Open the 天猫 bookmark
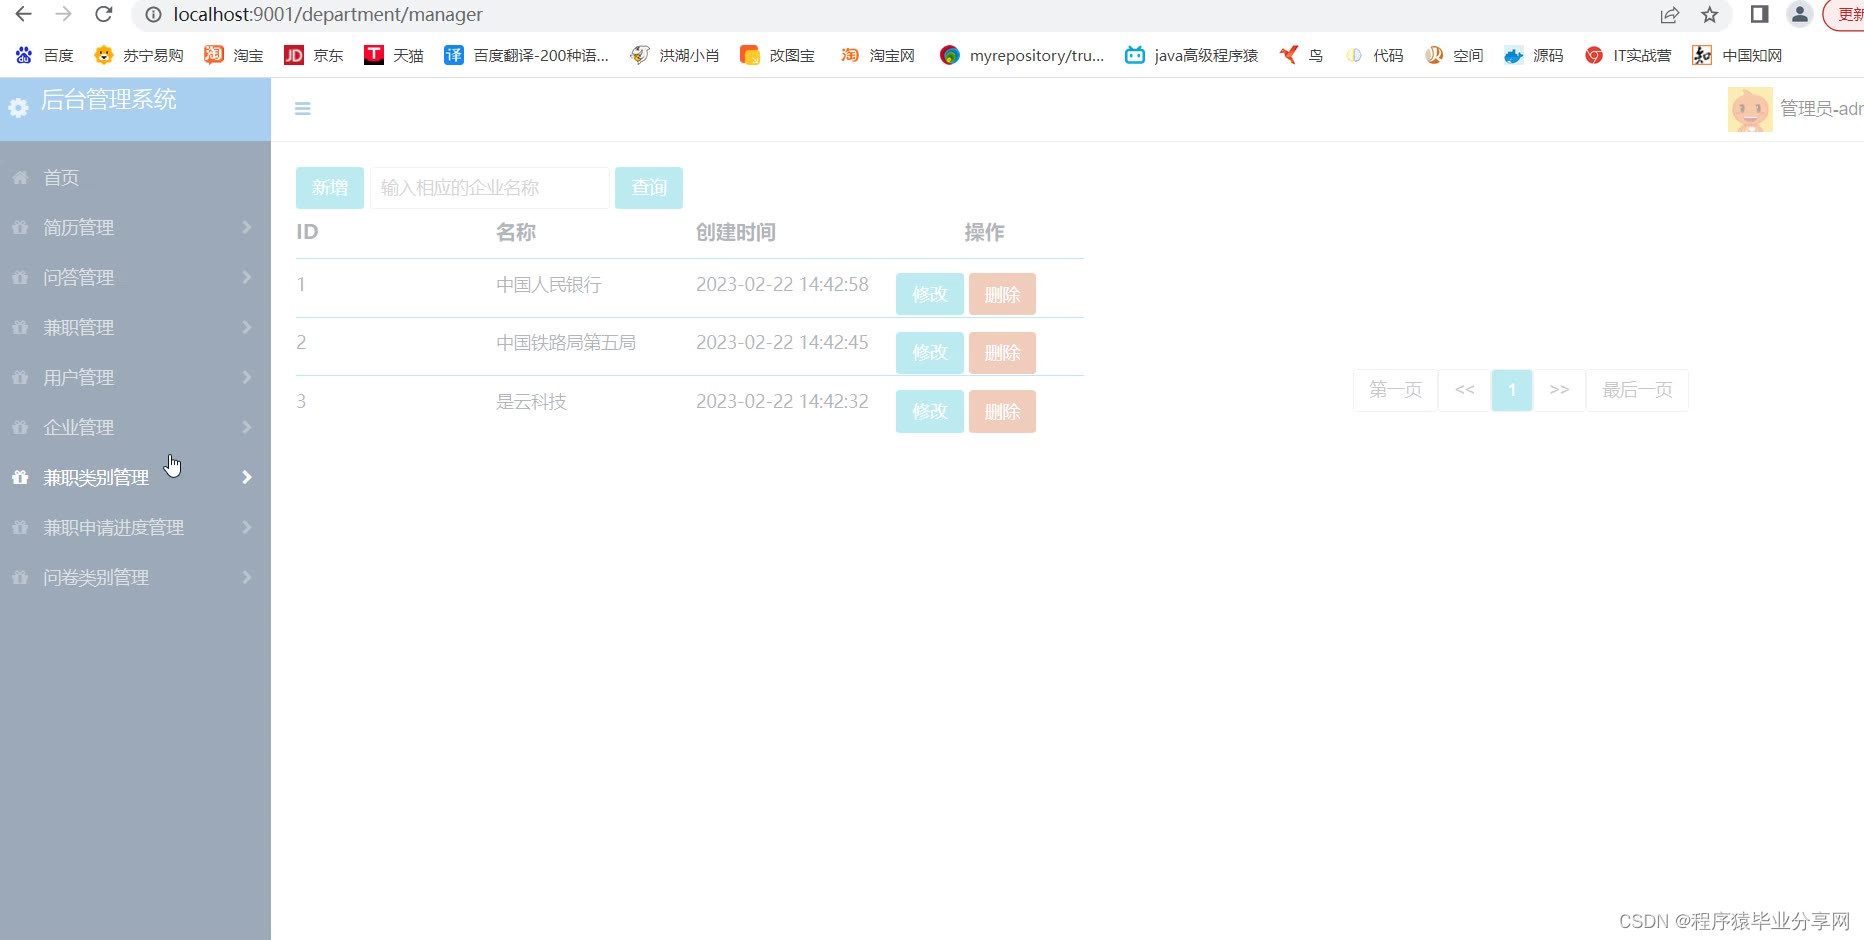This screenshot has width=1864, height=940. (x=393, y=55)
